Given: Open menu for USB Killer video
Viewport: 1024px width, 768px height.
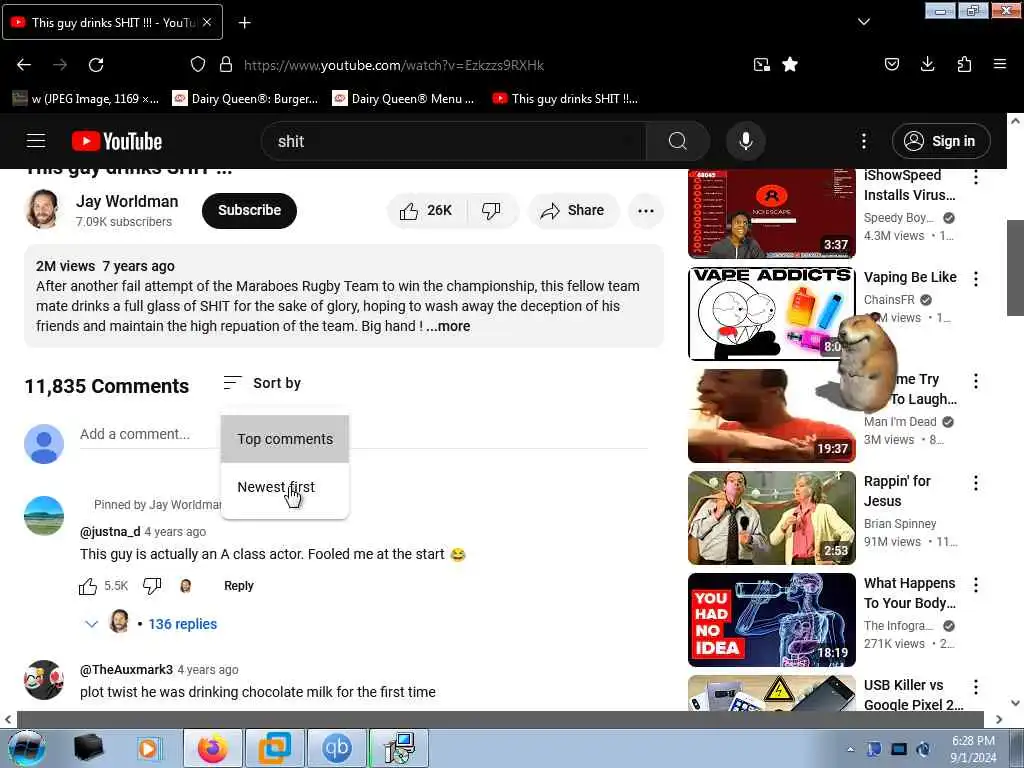Looking at the screenshot, I should tap(976, 686).
